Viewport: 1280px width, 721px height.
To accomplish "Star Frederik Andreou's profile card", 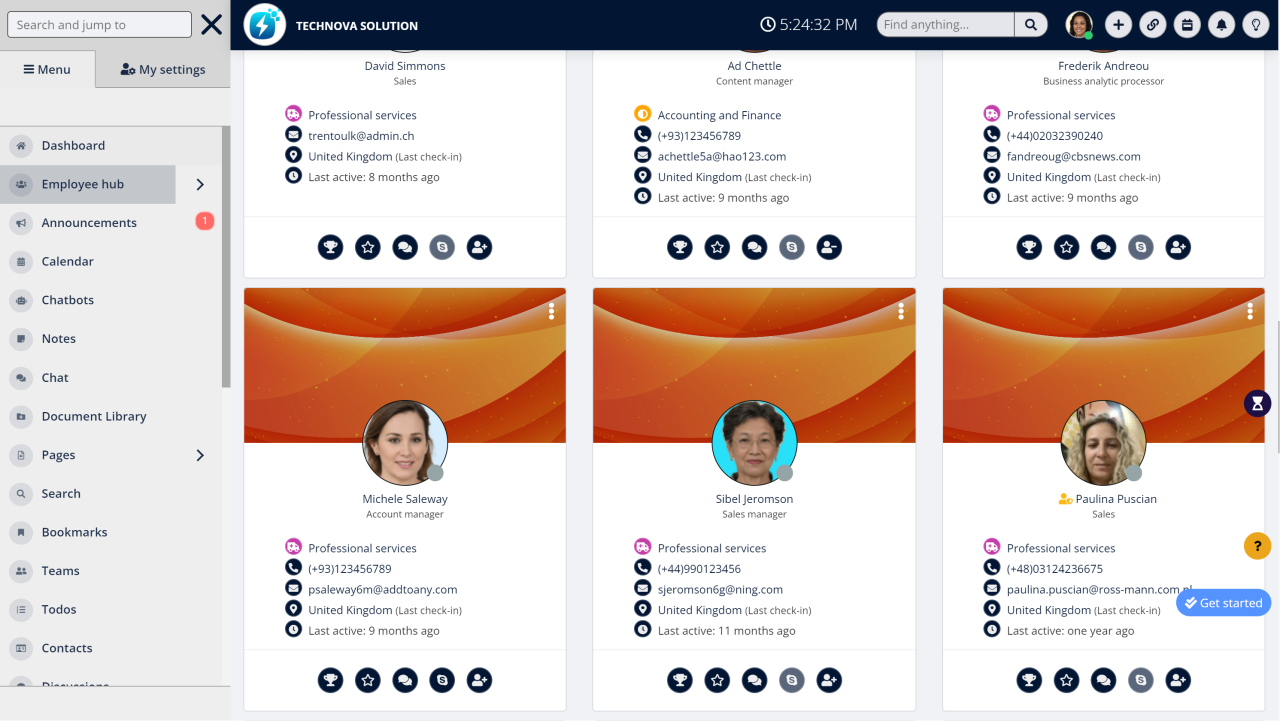I will tap(1066, 246).
